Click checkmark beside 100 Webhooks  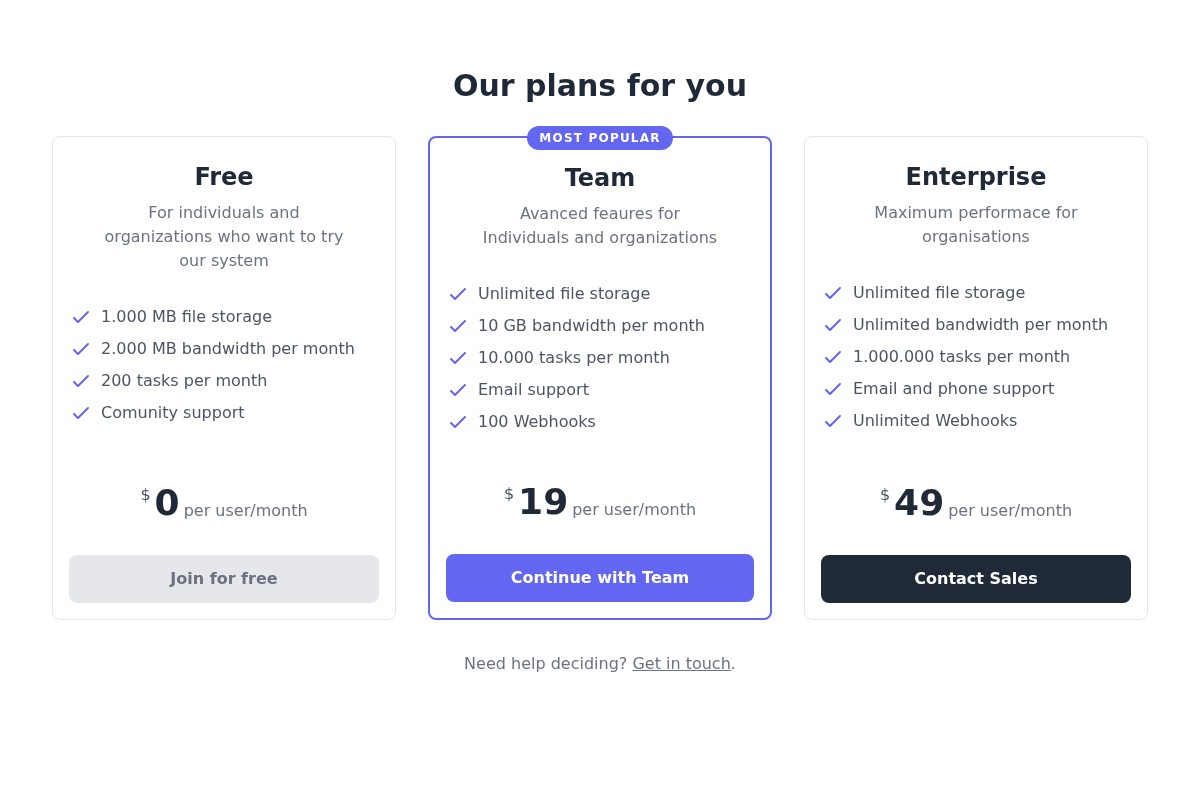pyautogui.click(x=458, y=422)
